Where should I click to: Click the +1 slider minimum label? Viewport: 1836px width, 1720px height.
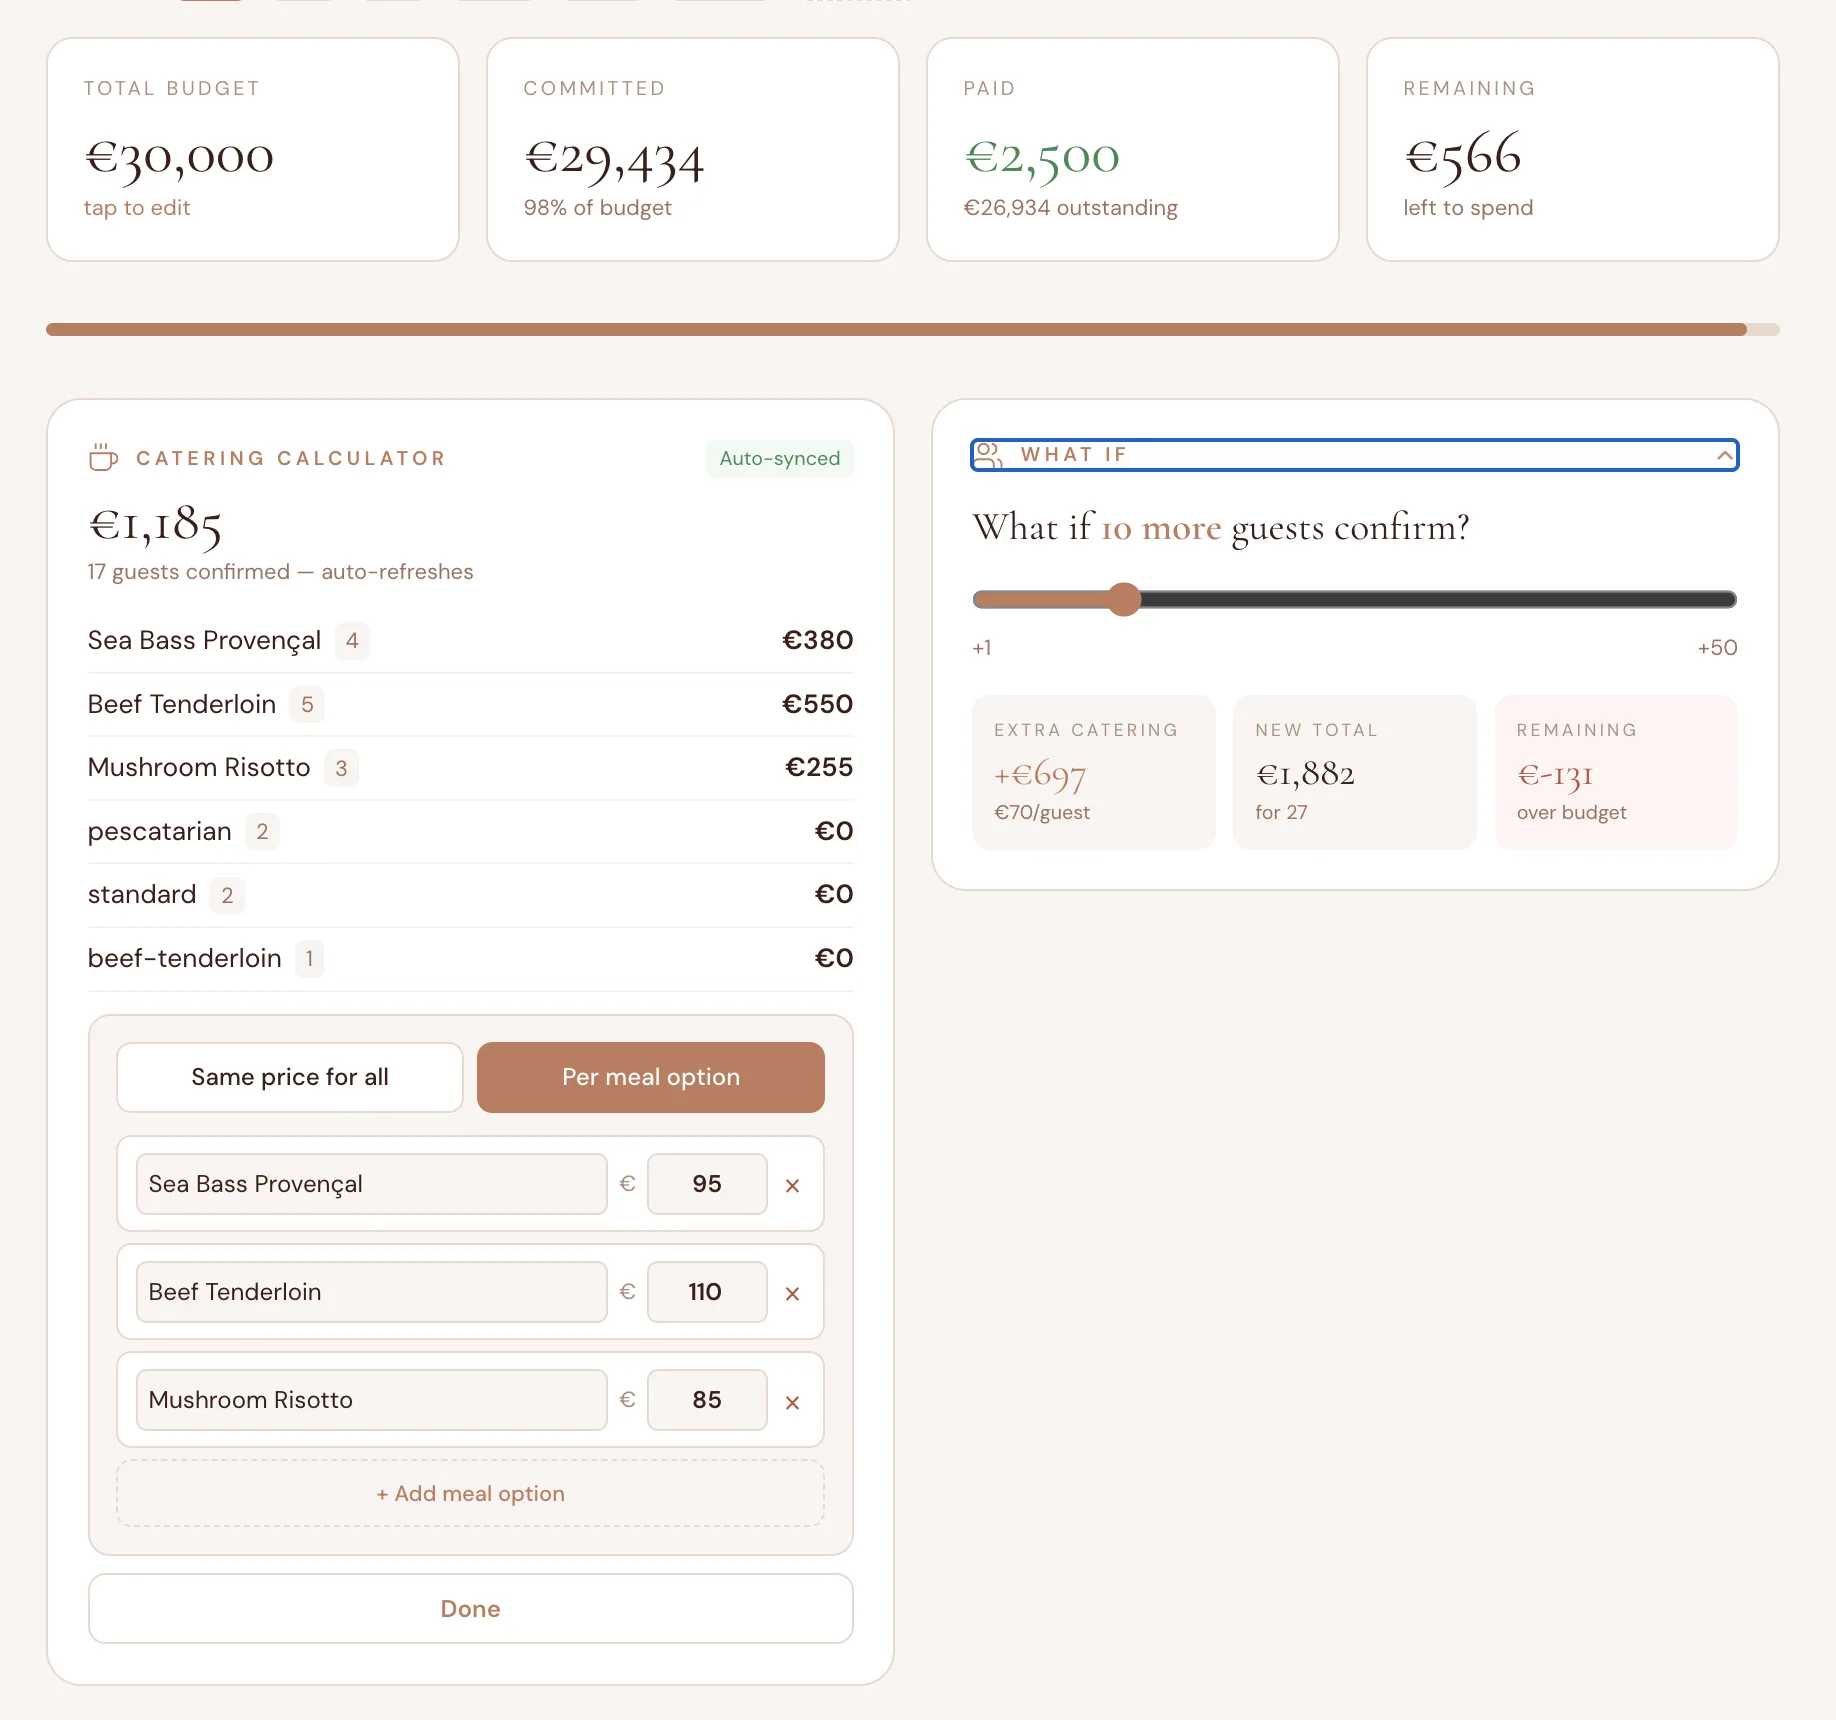[982, 648]
